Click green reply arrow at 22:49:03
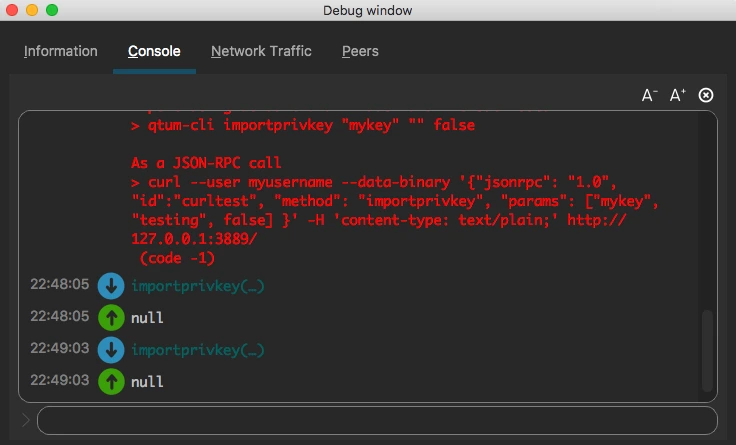The width and height of the screenshot is (736, 445). point(110,381)
